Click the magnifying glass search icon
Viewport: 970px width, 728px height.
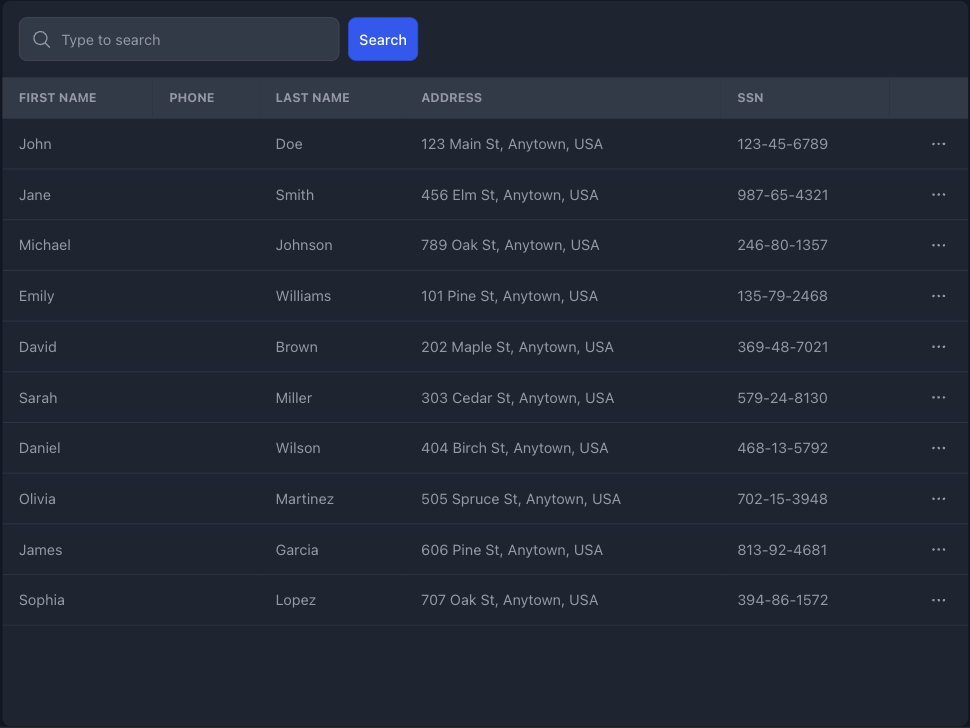click(x=42, y=40)
